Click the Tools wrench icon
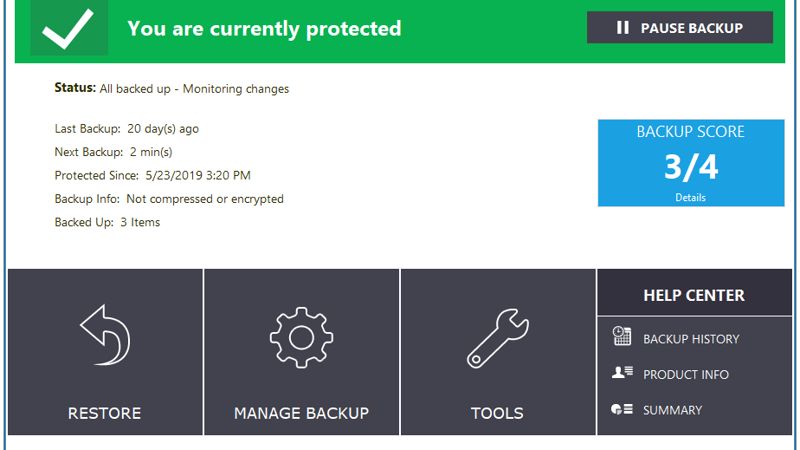 pos(497,338)
